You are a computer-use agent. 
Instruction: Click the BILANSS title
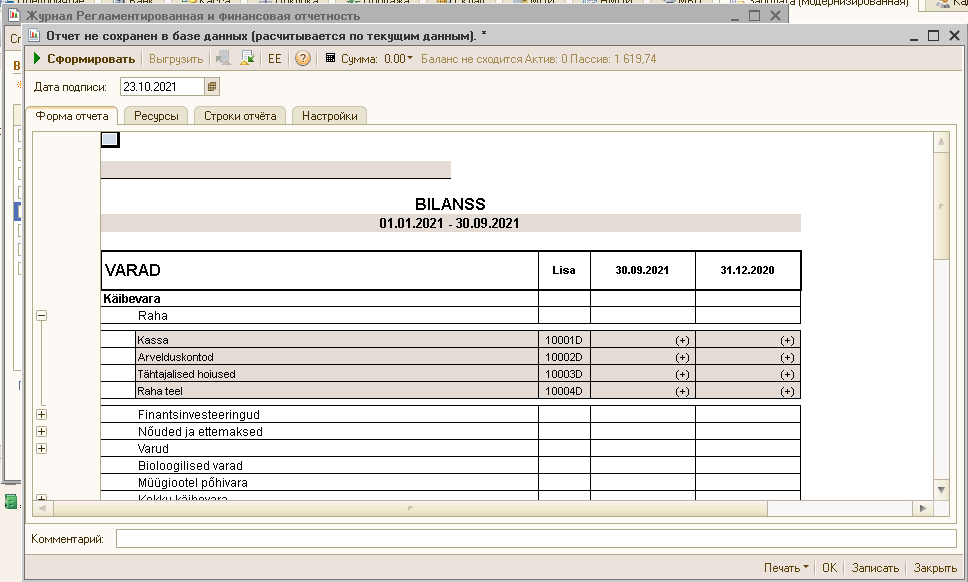point(450,204)
